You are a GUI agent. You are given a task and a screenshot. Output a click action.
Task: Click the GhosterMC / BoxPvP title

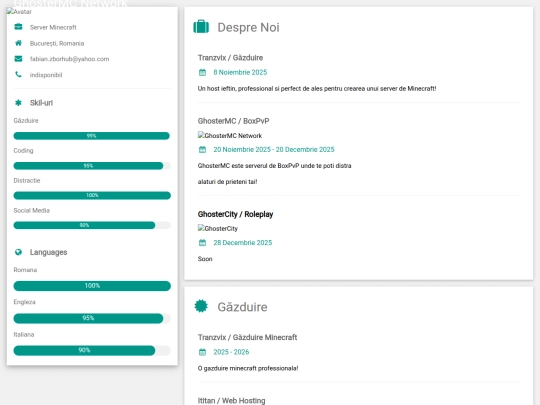(233, 121)
